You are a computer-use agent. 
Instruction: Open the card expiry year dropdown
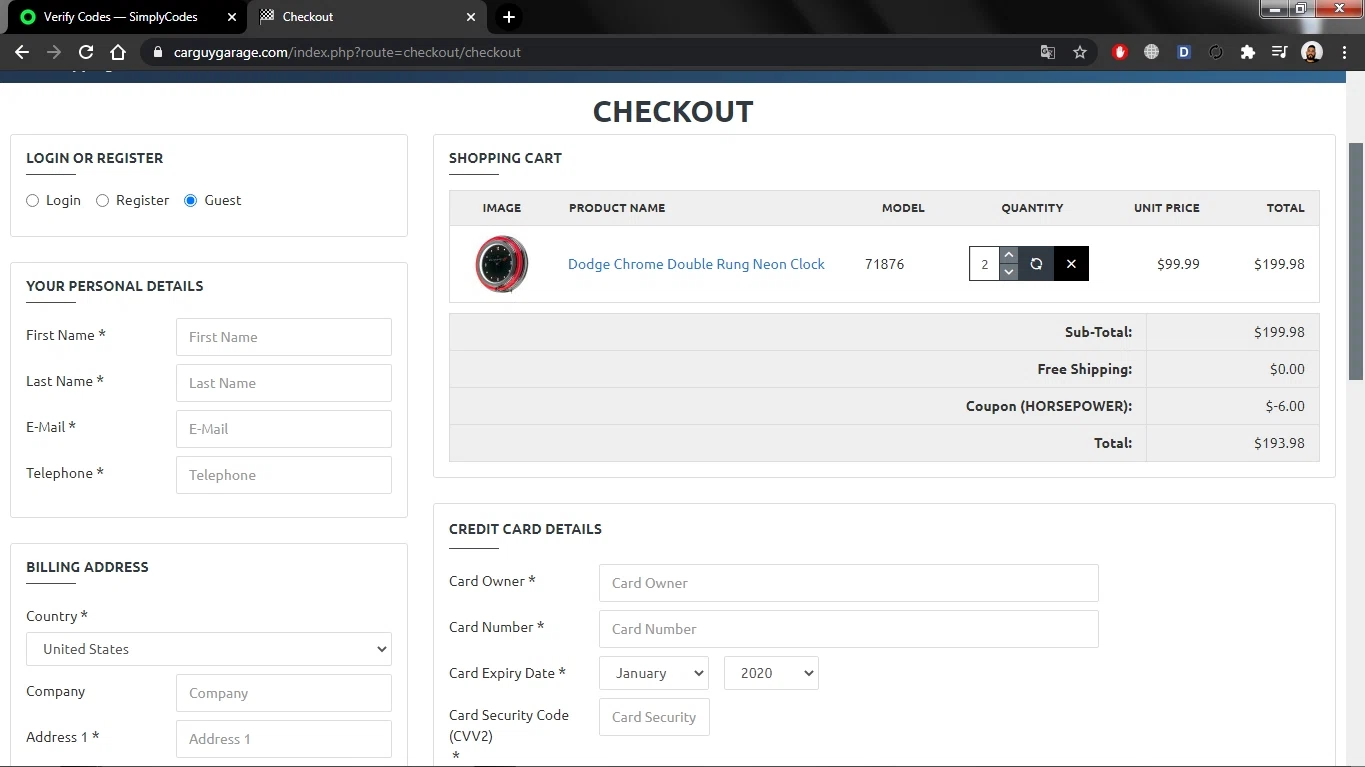tap(771, 673)
